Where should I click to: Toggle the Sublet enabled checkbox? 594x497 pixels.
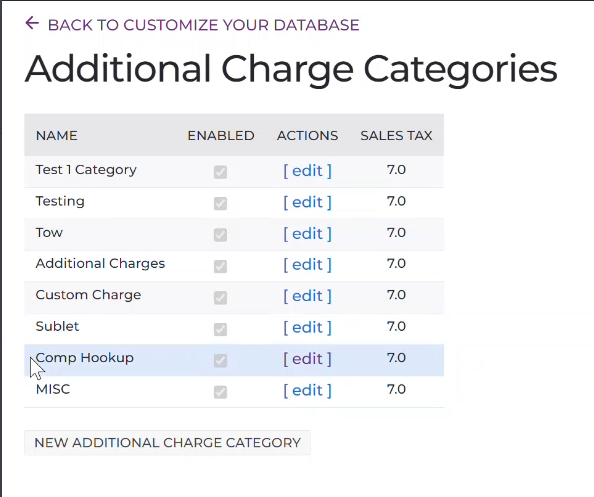(220, 329)
